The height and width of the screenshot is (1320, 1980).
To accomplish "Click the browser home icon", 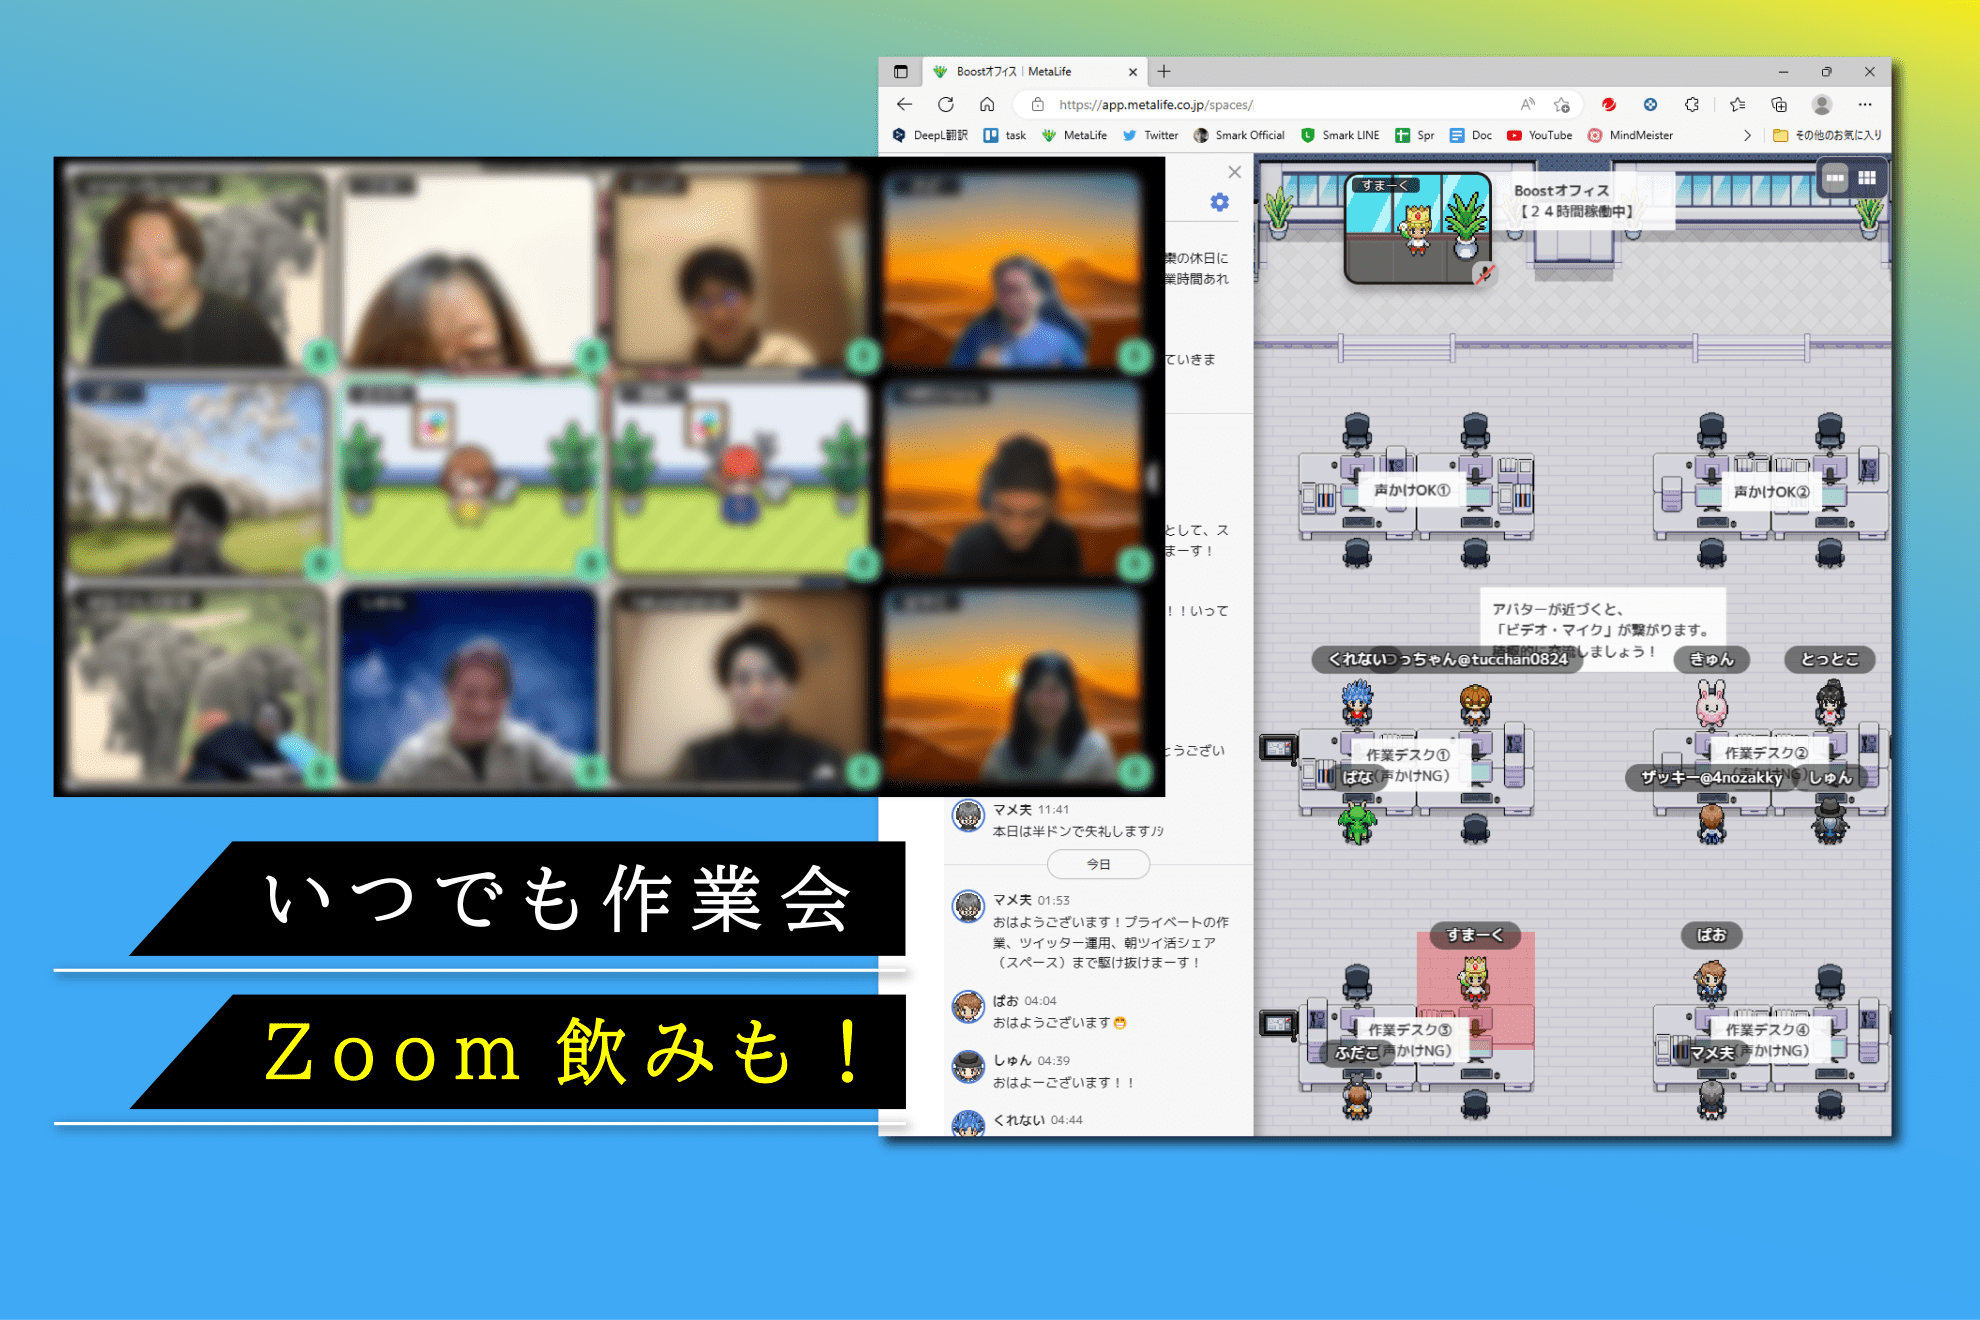I will coord(987,104).
